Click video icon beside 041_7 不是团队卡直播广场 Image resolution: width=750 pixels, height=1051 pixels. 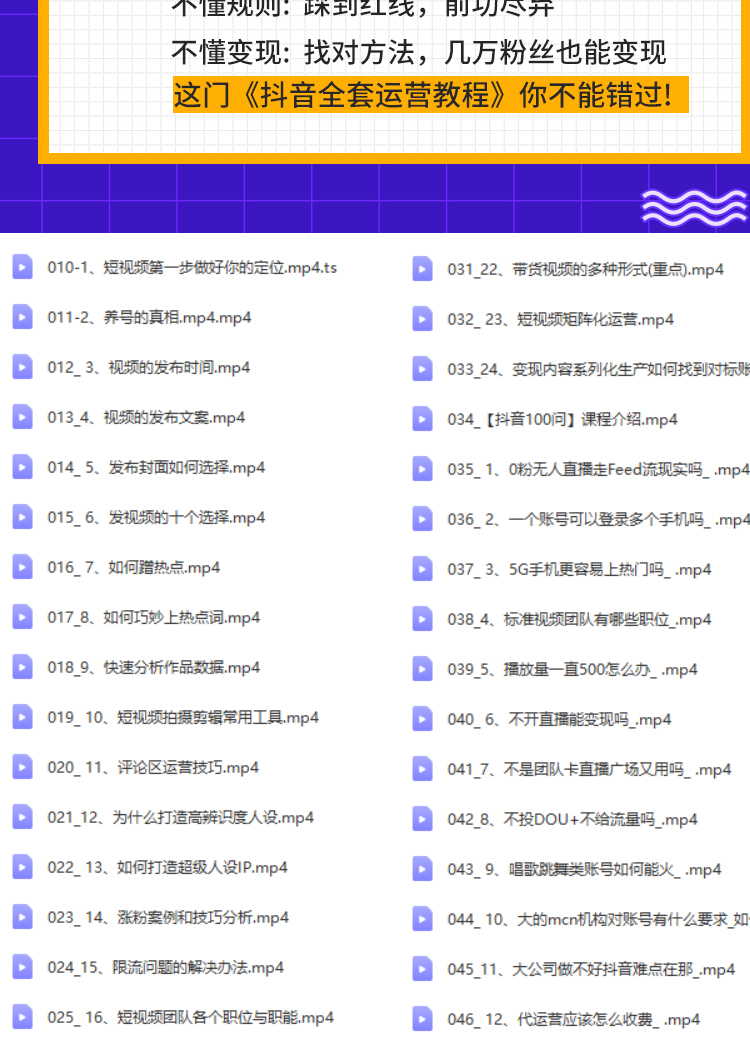click(x=422, y=769)
